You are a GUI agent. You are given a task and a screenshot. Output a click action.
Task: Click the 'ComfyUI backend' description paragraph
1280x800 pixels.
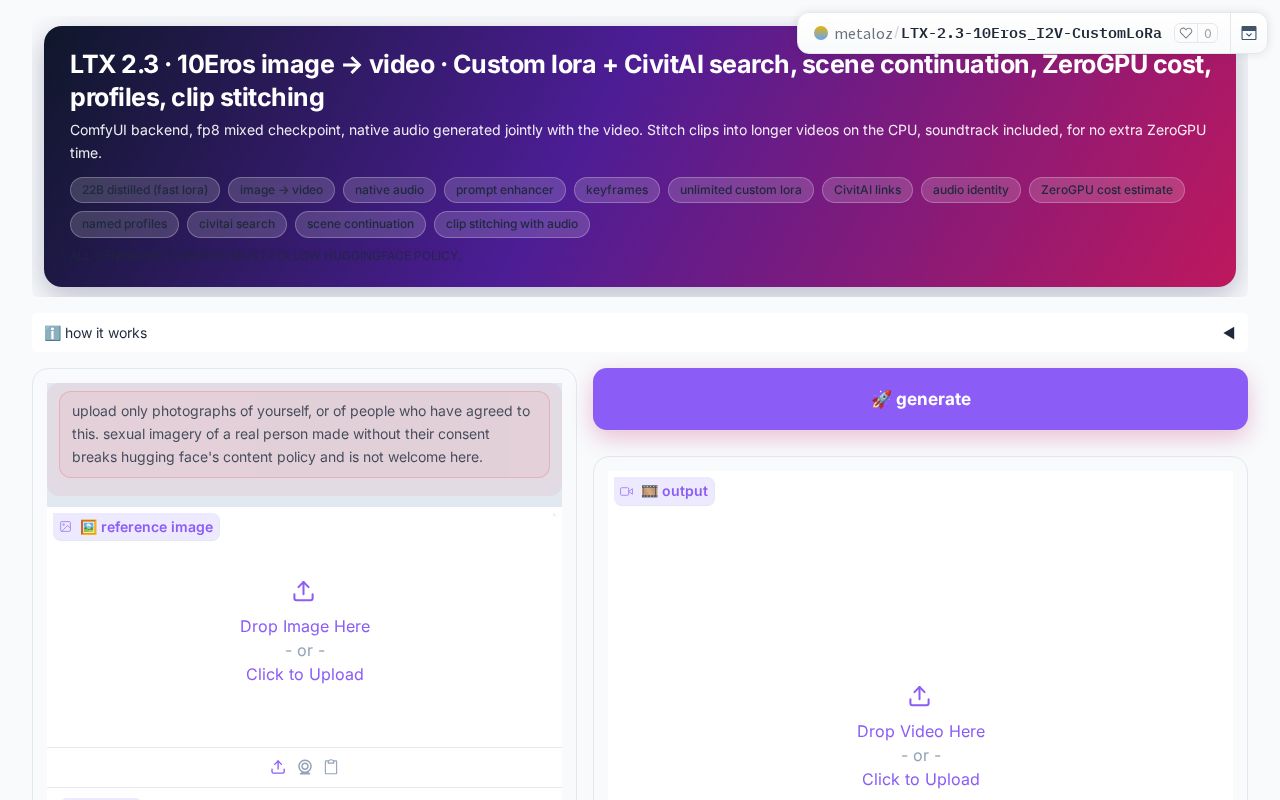(638, 141)
